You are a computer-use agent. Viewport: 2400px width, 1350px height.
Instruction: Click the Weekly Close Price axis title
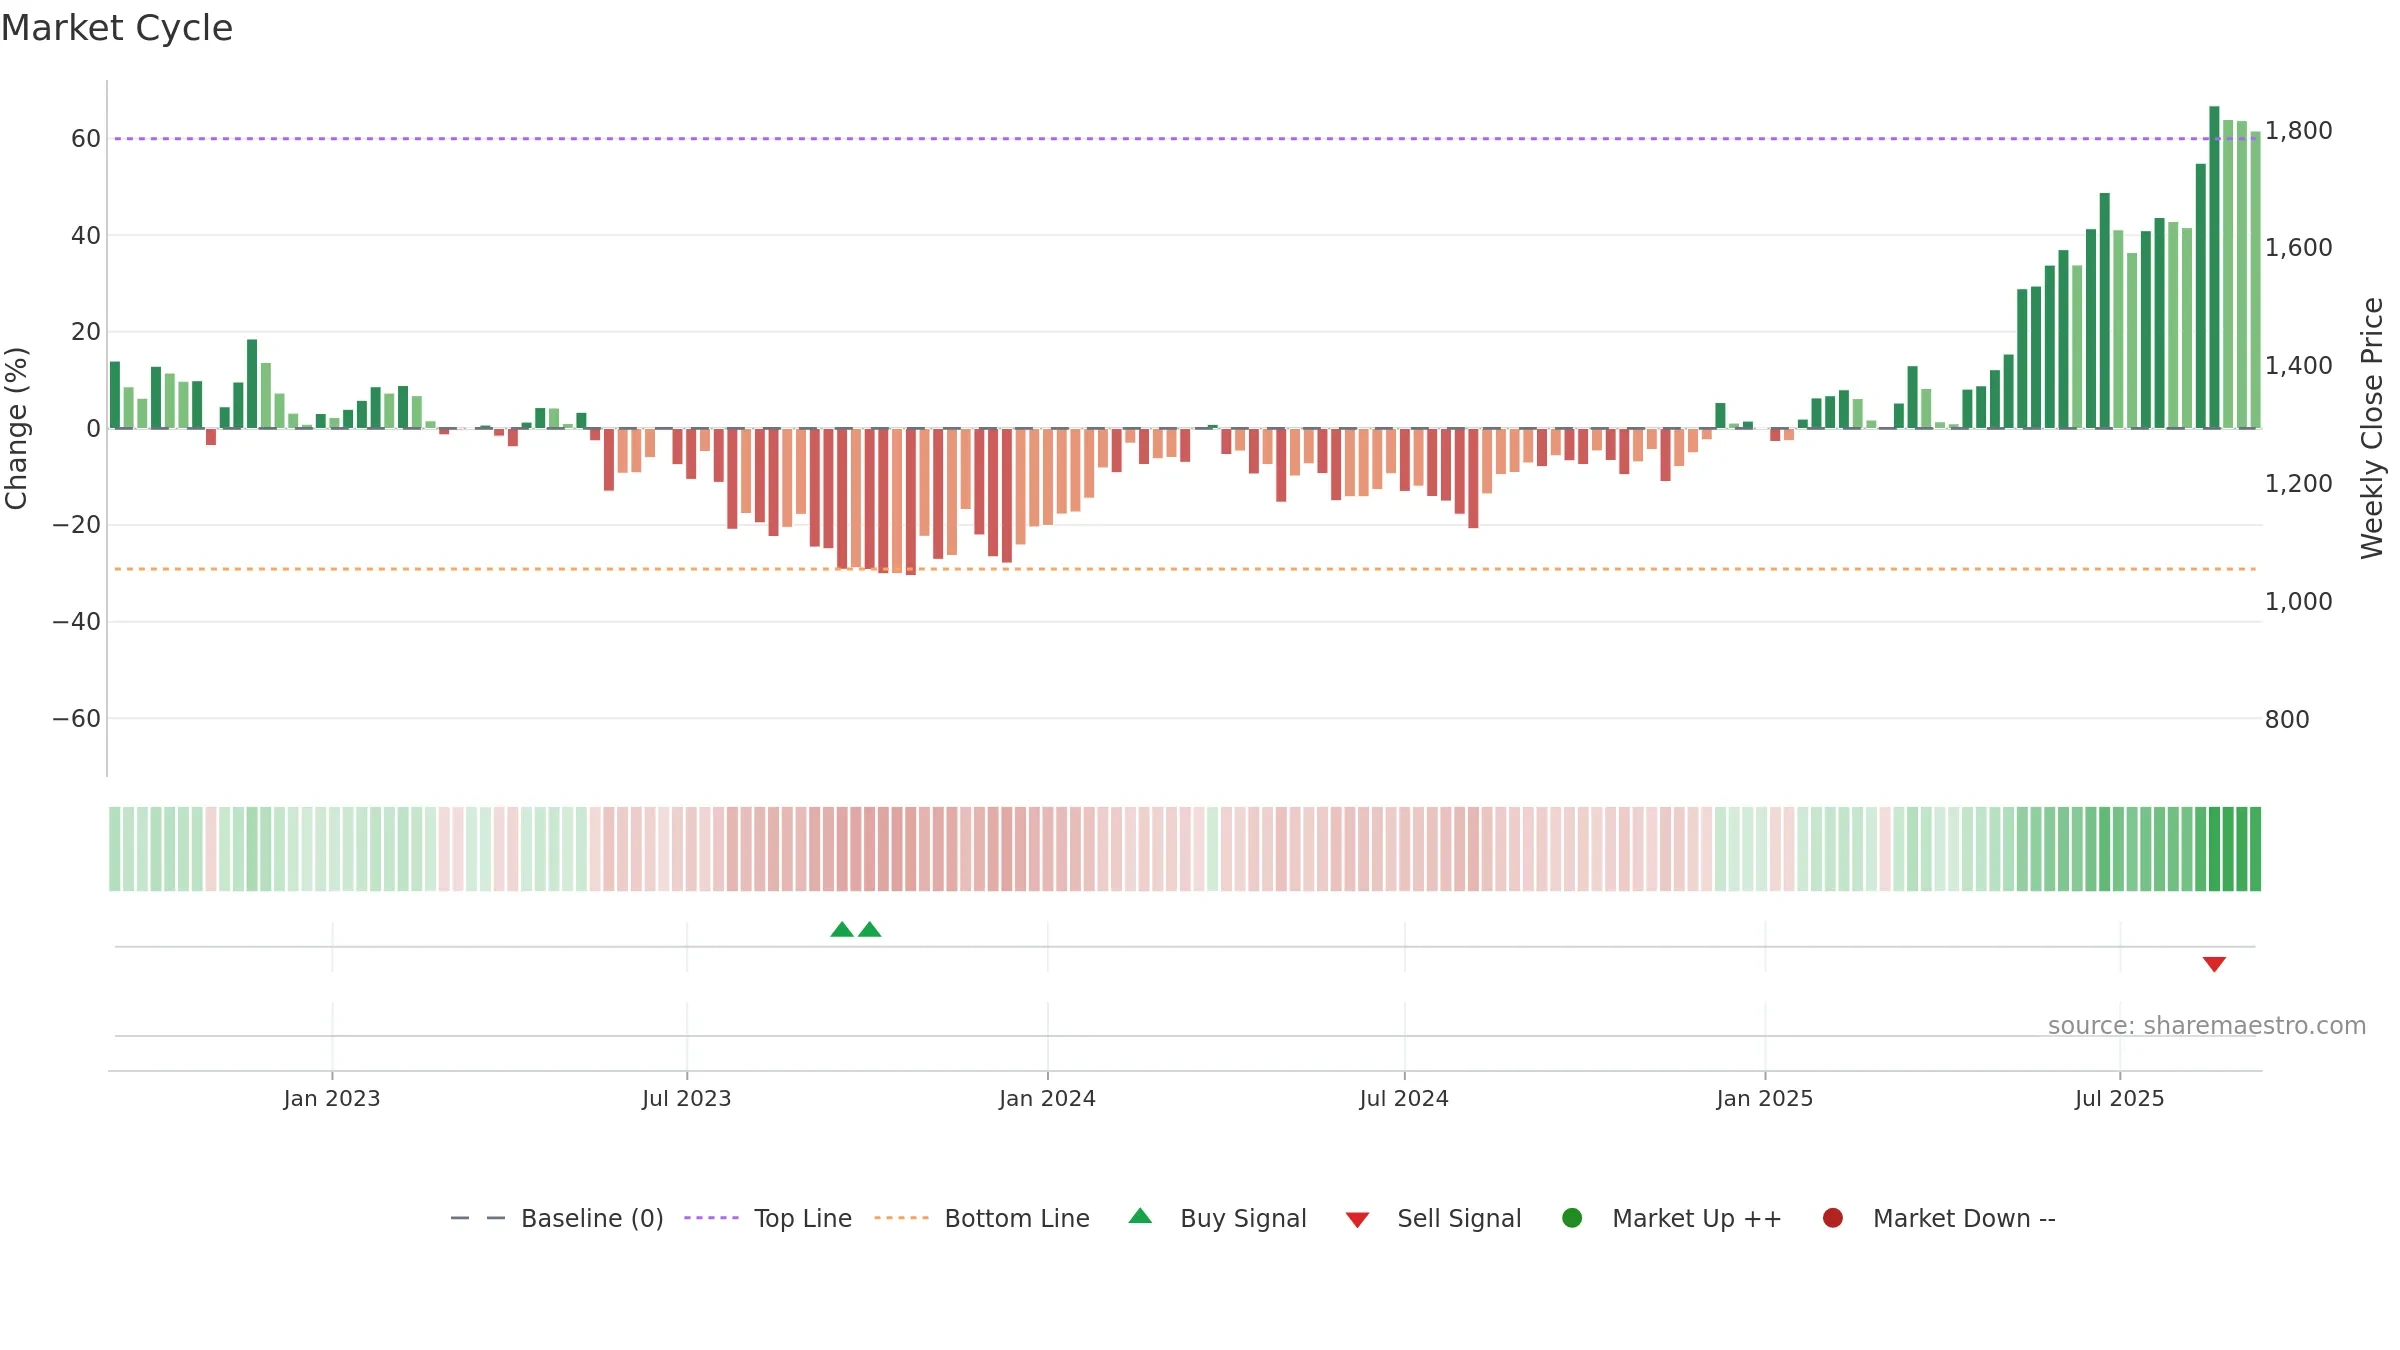pyautogui.click(x=2372, y=428)
